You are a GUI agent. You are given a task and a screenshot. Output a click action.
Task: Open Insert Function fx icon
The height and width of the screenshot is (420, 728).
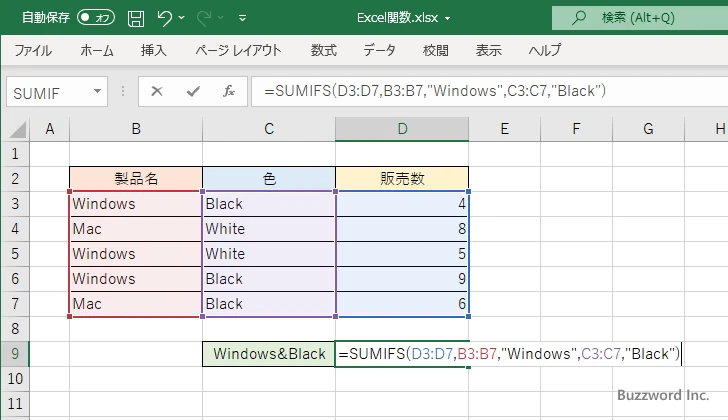(228, 91)
